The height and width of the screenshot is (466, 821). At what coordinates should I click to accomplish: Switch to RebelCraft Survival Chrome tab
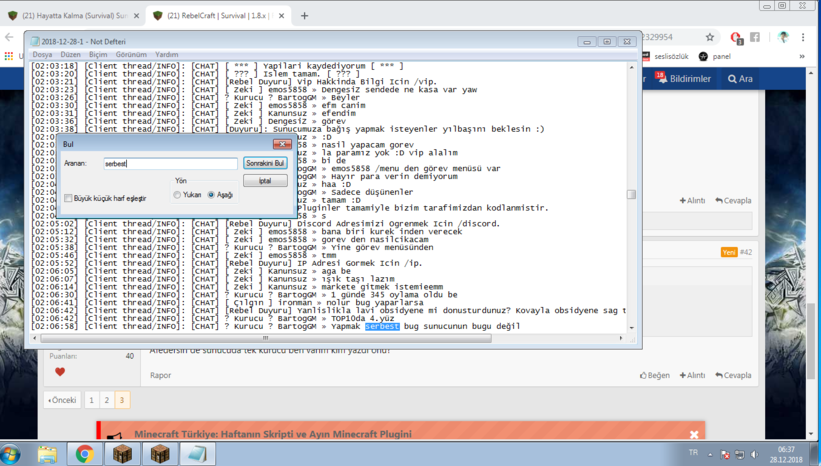tap(217, 16)
